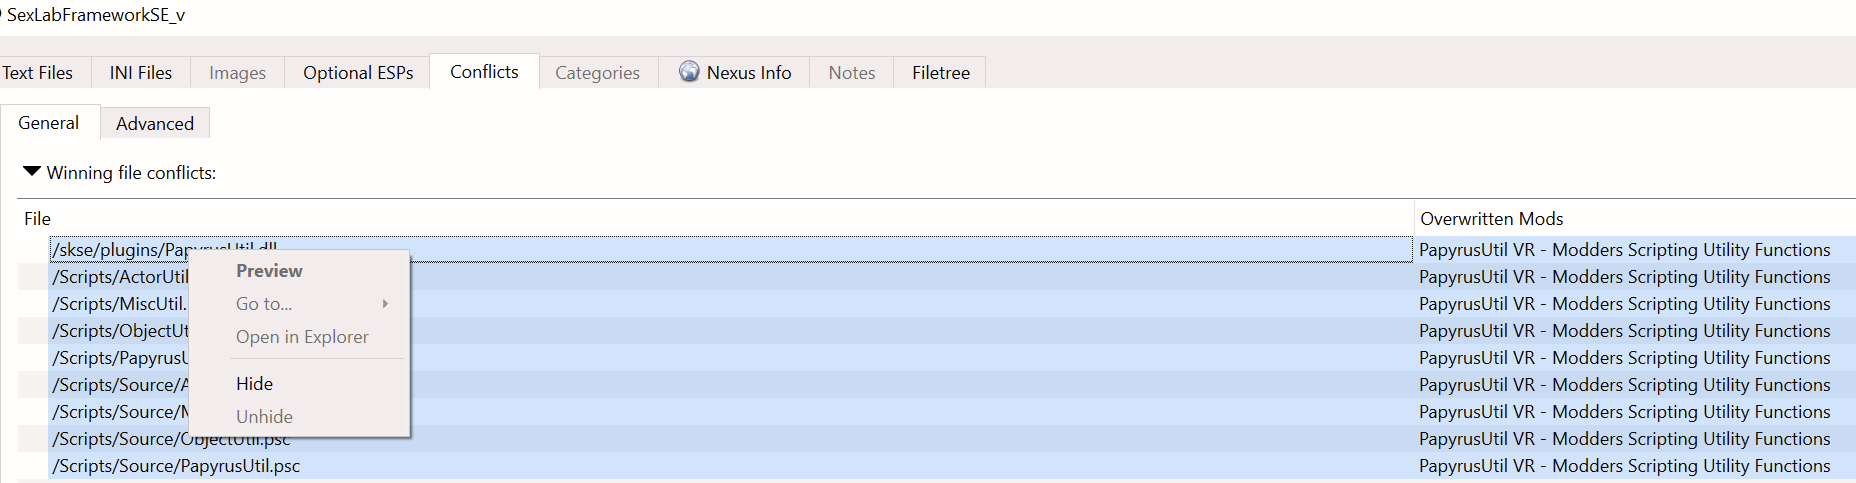Choose Hide from the context menu

254,383
